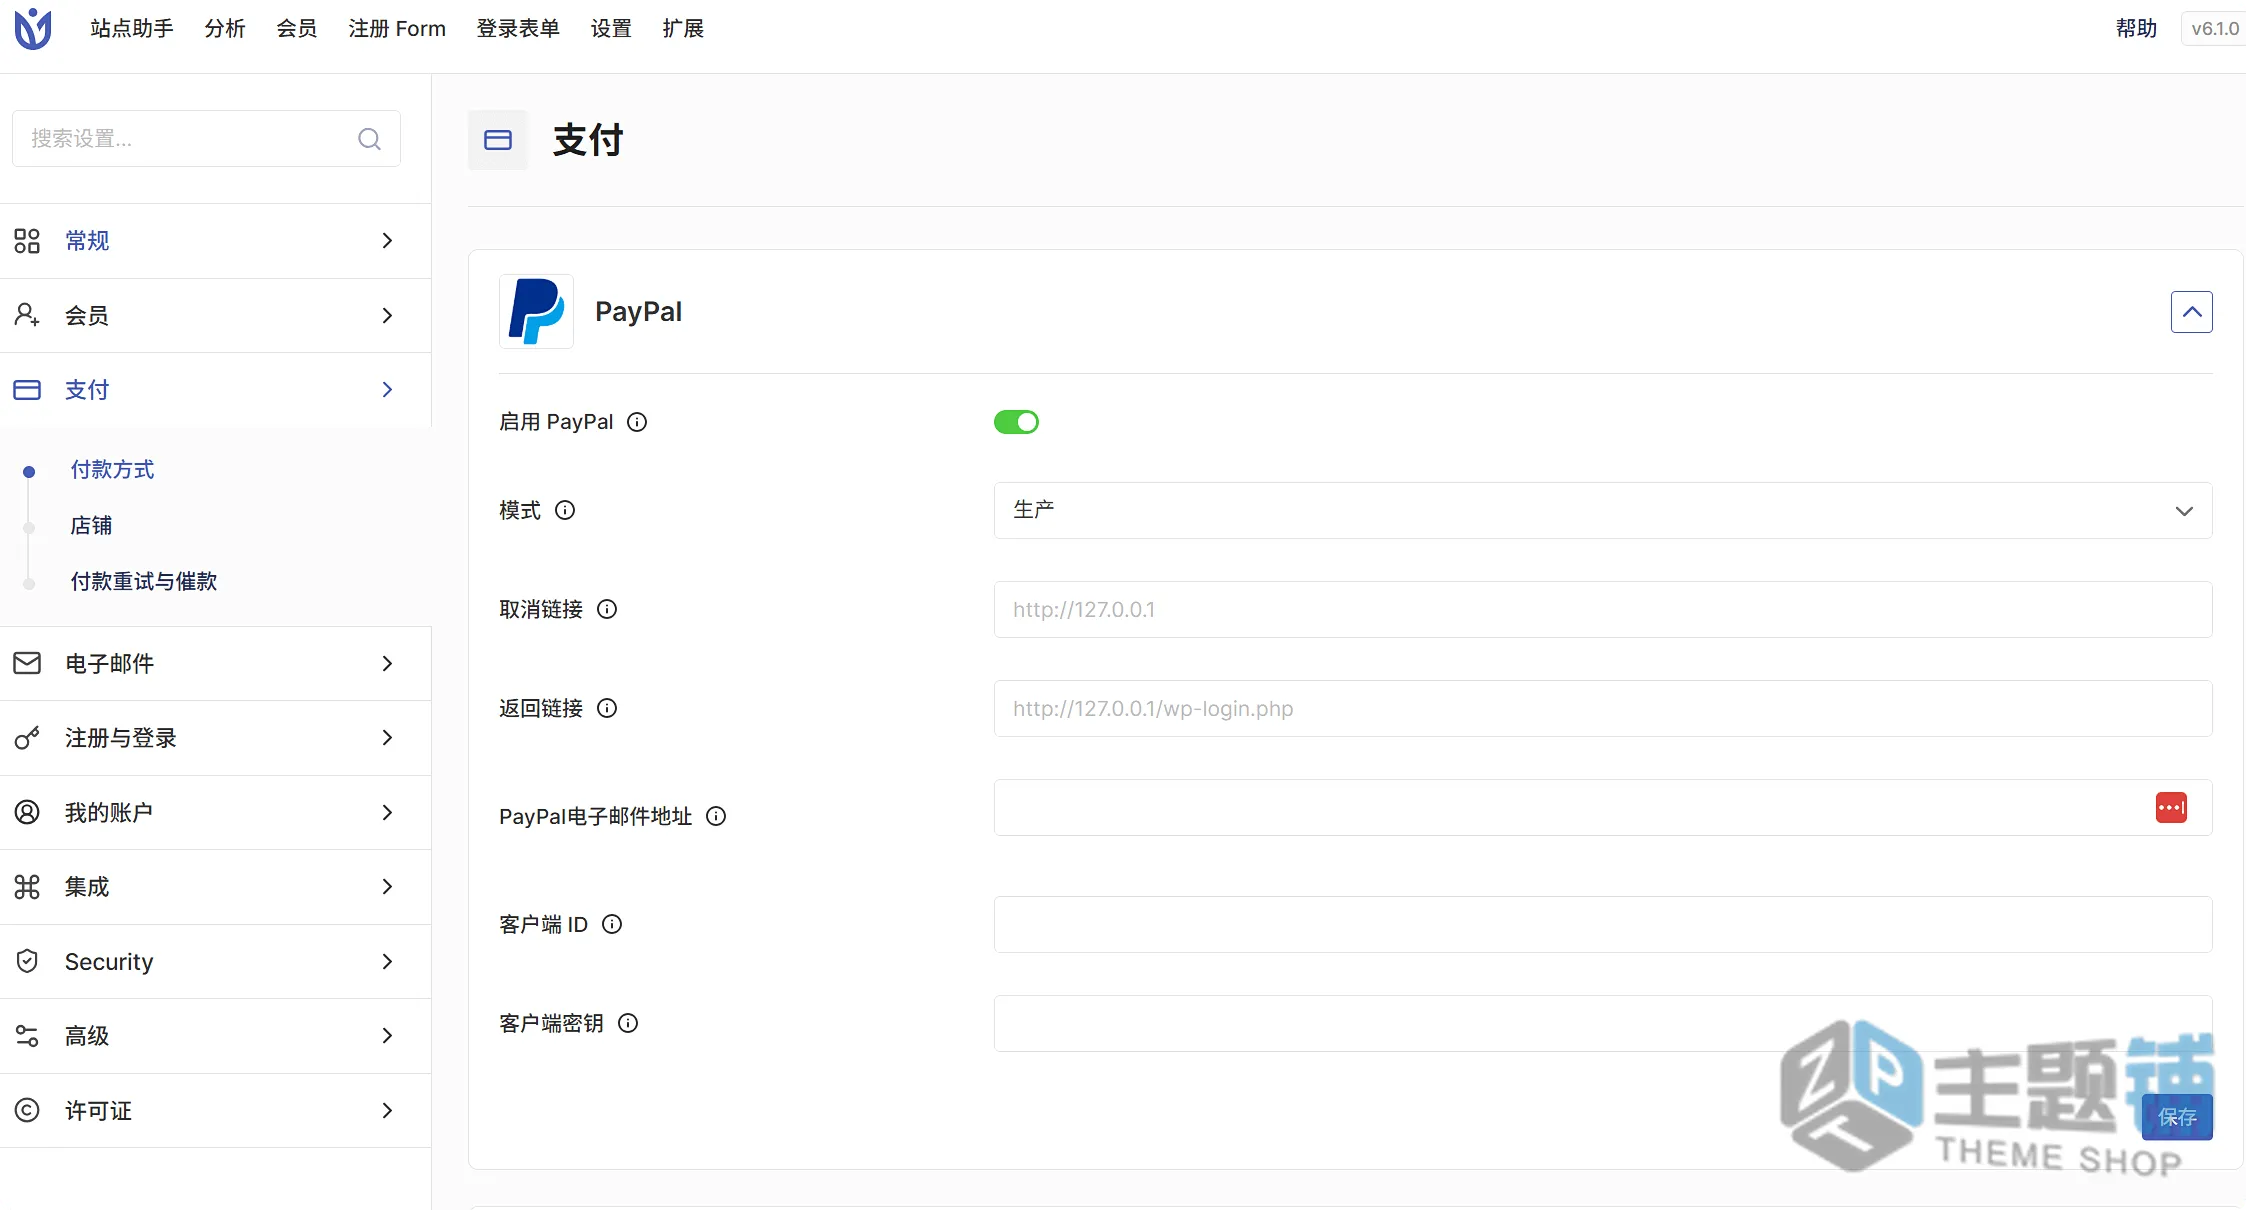Screen dimensions: 2246x1210
Task: Open 站点助手 in top menu
Action: [x=132, y=29]
